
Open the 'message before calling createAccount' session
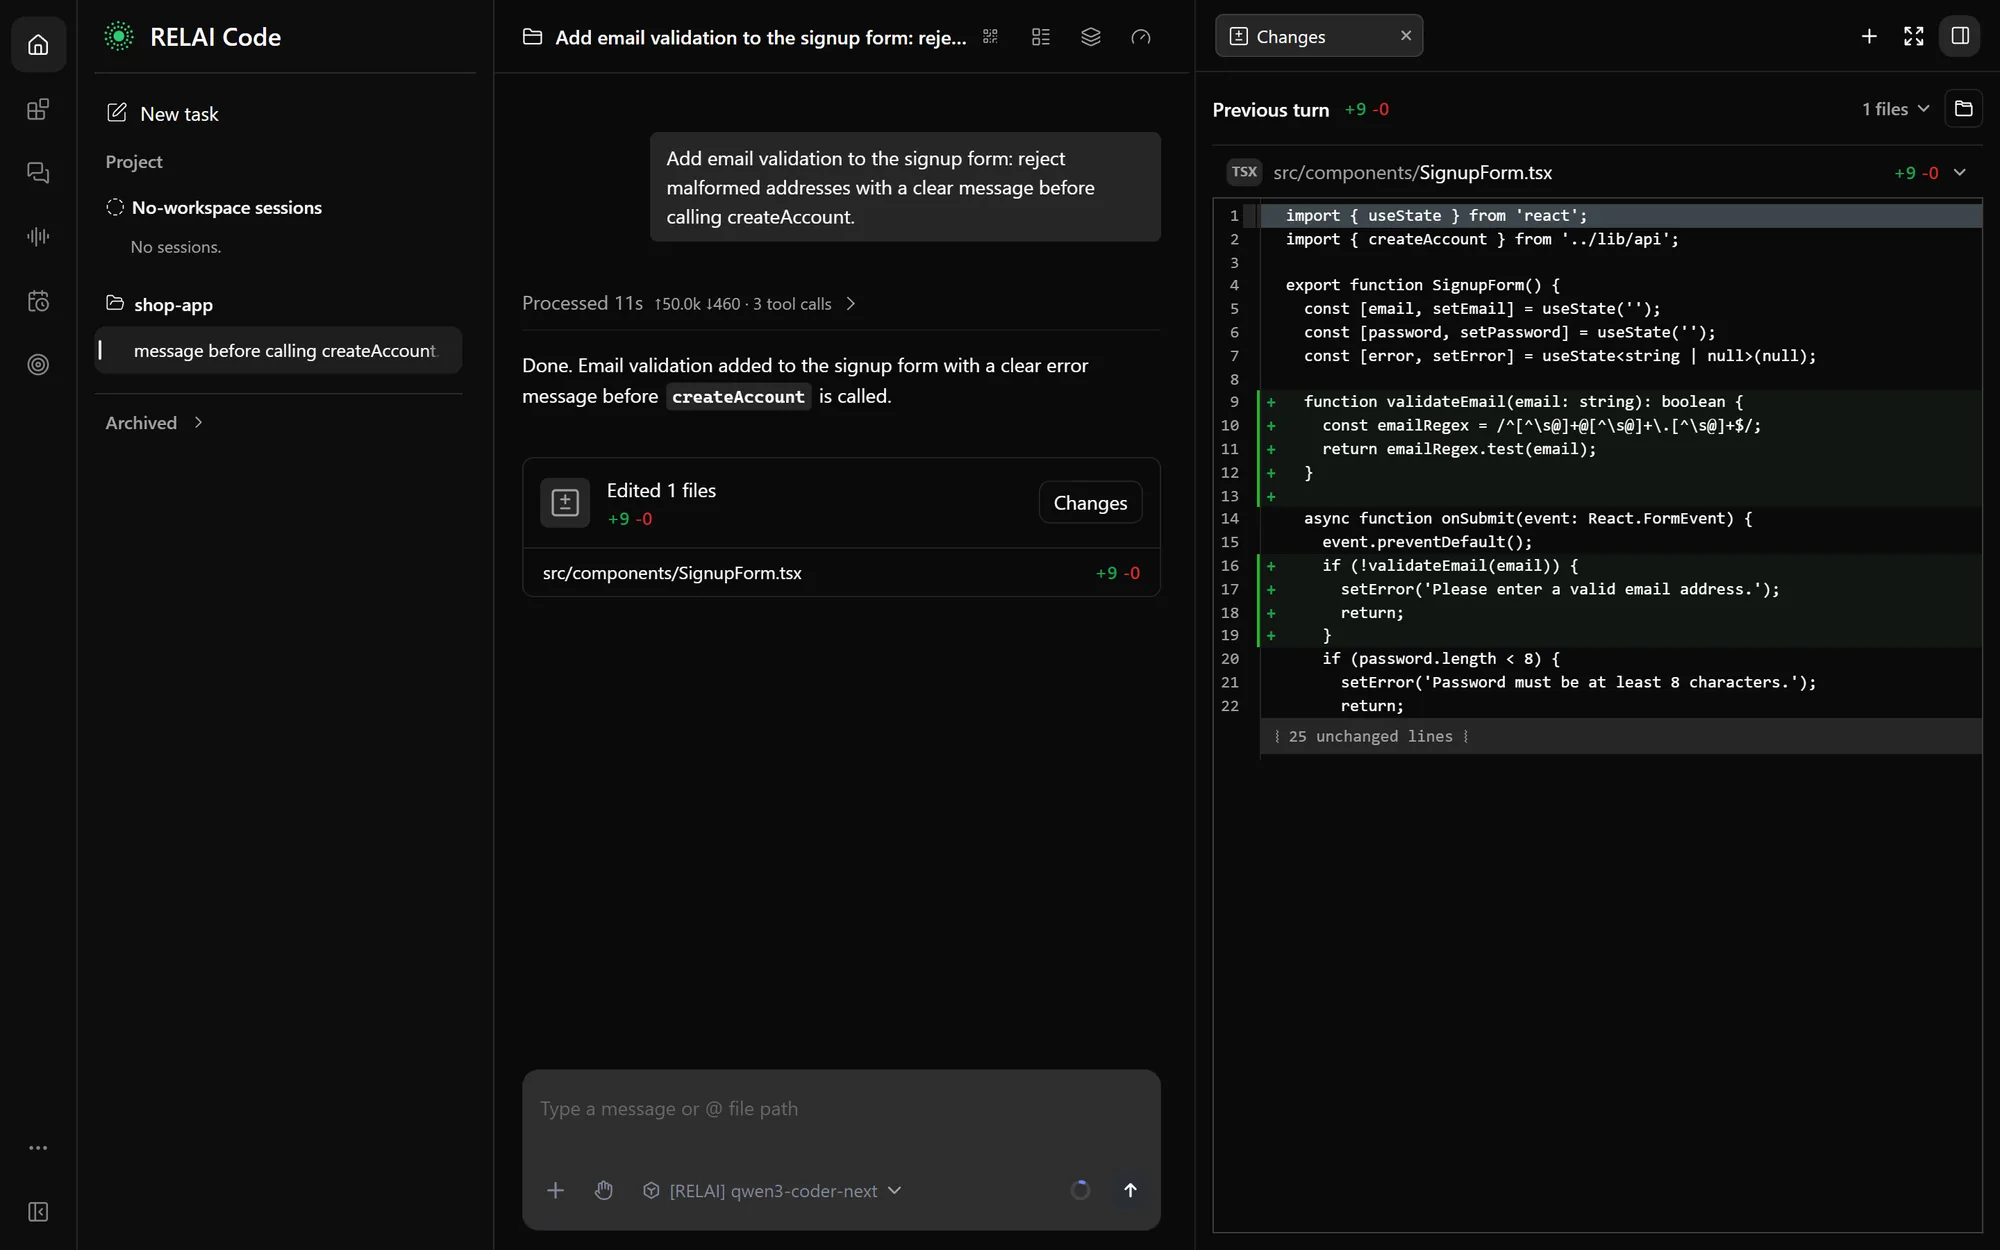(278, 350)
